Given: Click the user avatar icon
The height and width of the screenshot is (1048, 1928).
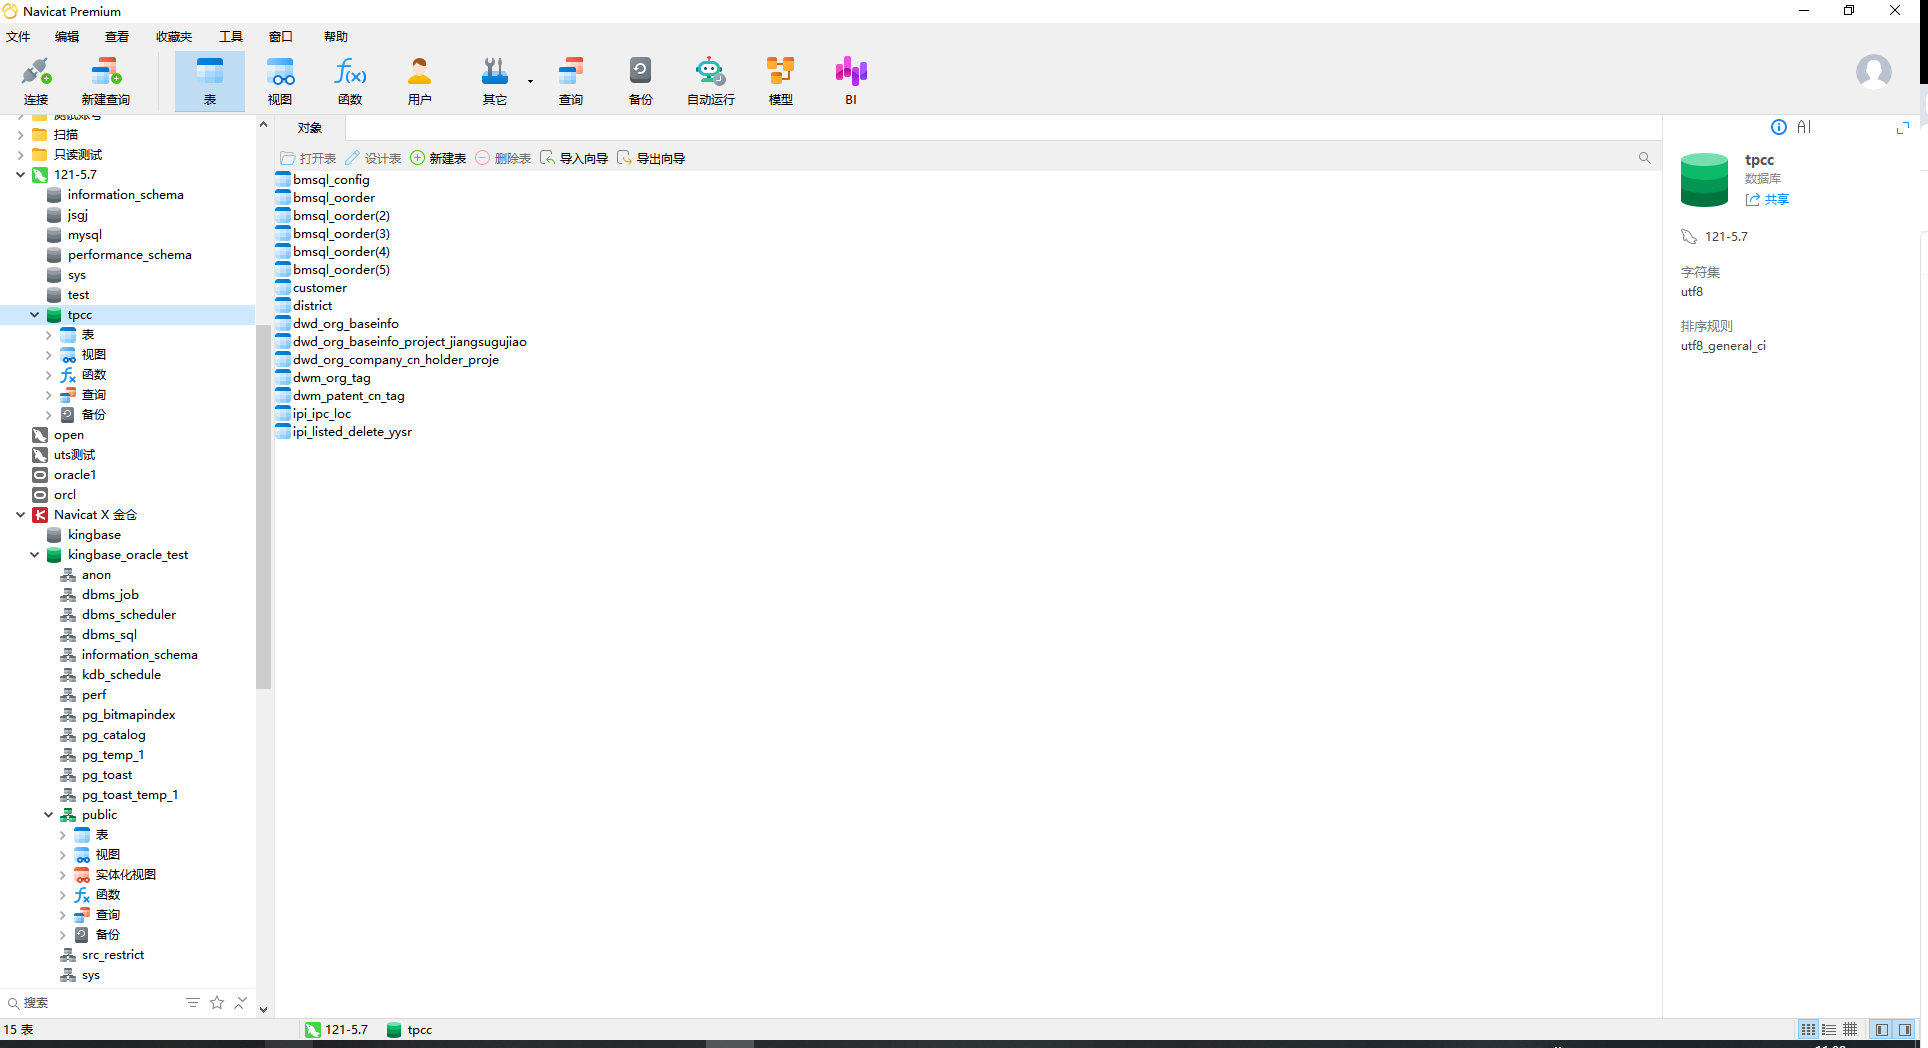Looking at the screenshot, I should pos(1873,72).
